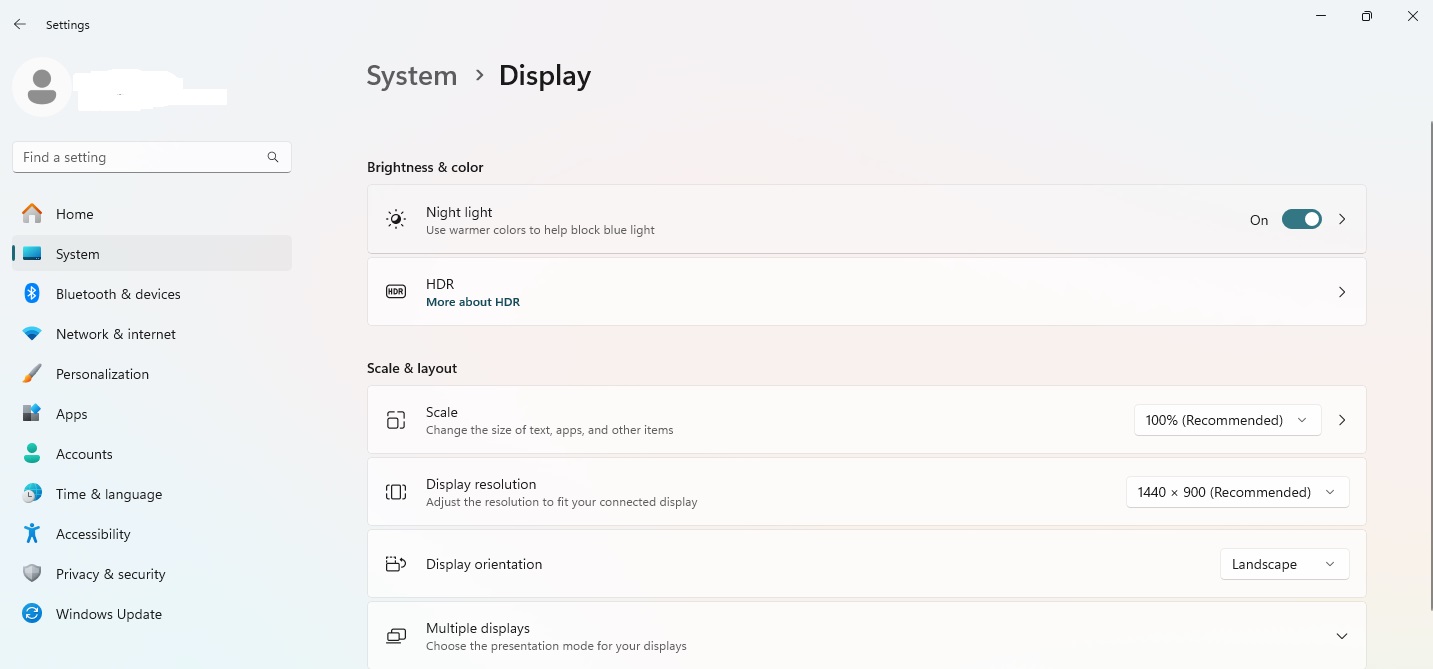Click the System breadcrumb link
Screen dimensions: 1433x669
click(412, 76)
